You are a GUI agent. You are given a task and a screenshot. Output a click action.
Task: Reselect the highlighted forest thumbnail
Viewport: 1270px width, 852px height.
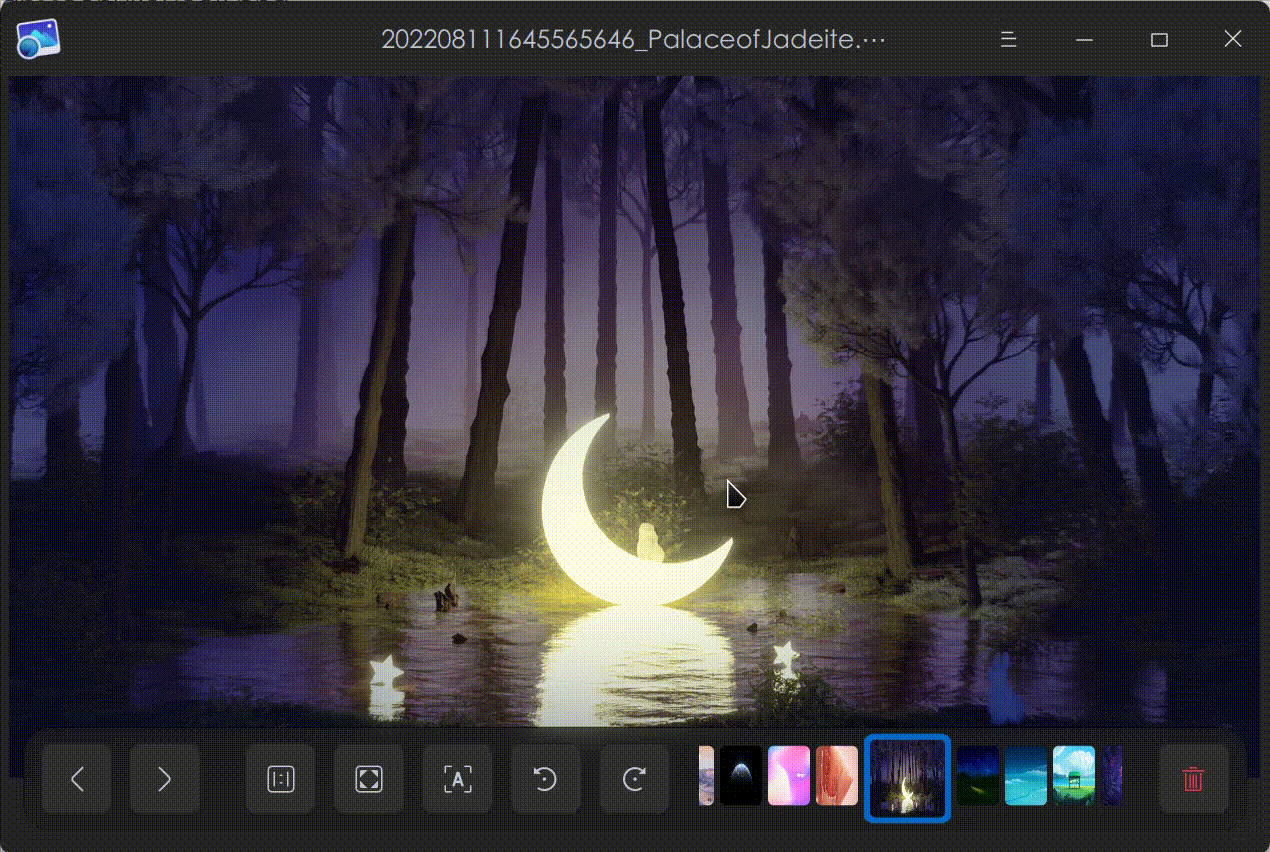(x=906, y=780)
